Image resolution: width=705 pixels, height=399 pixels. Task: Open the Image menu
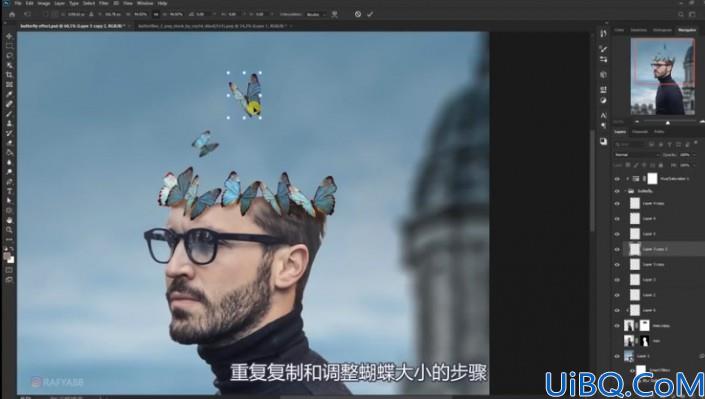click(44, 3)
